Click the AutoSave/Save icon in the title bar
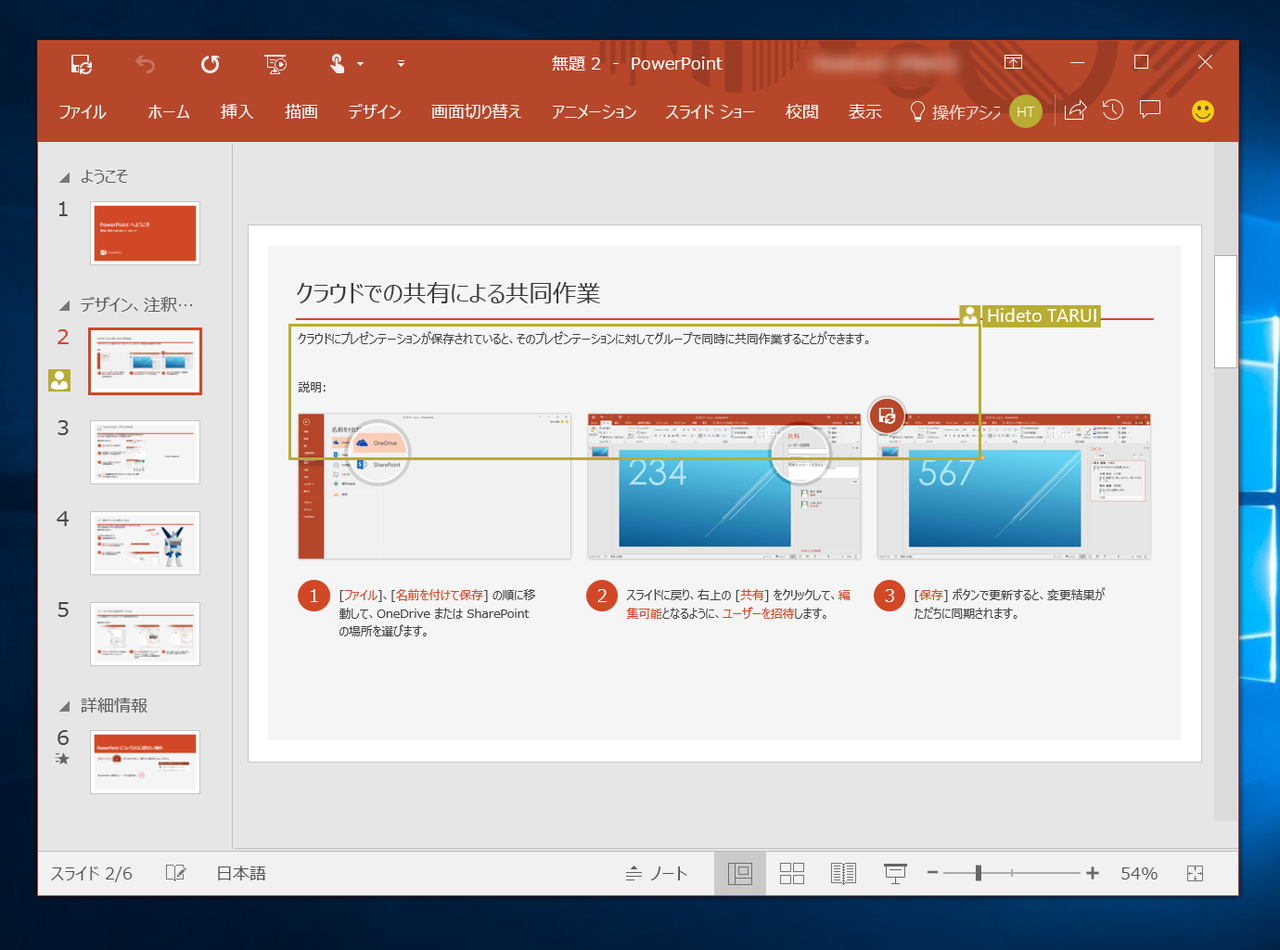1280x950 pixels. [x=80, y=63]
